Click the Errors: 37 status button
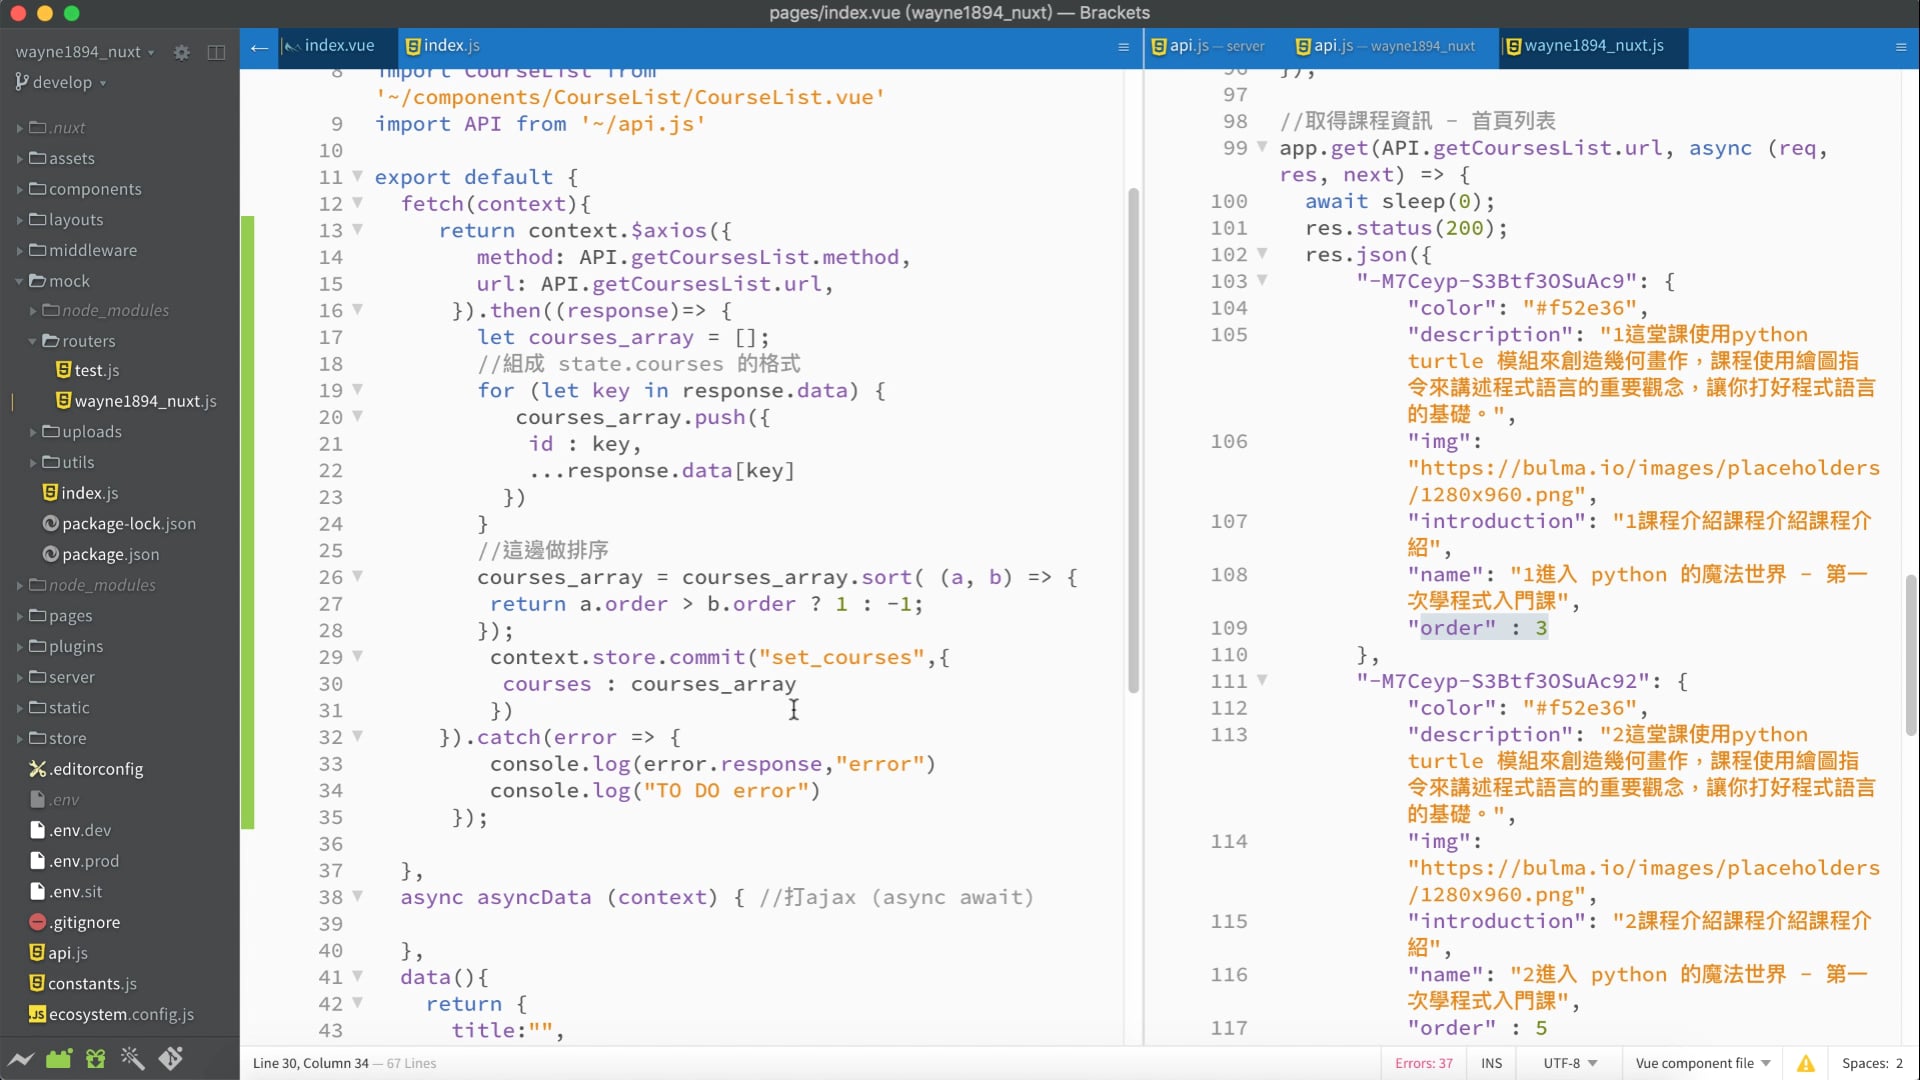Screen dimensions: 1920x1080 pyautogui.click(x=1423, y=1063)
